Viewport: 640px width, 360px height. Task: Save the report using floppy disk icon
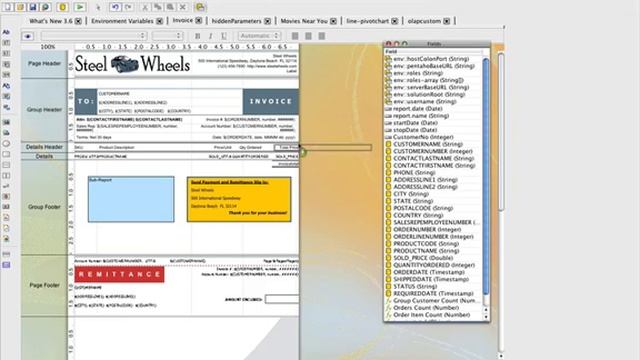pyautogui.click(x=33, y=7)
